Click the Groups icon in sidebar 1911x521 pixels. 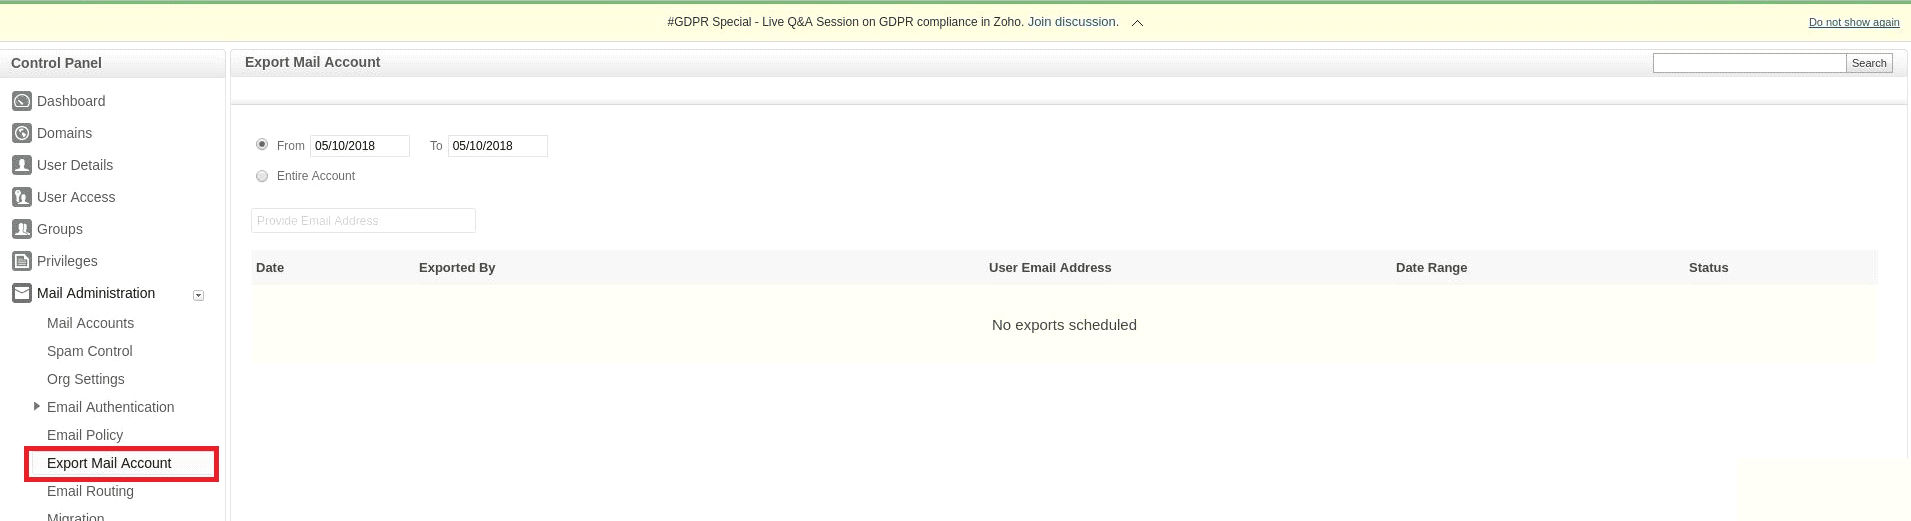(21, 229)
